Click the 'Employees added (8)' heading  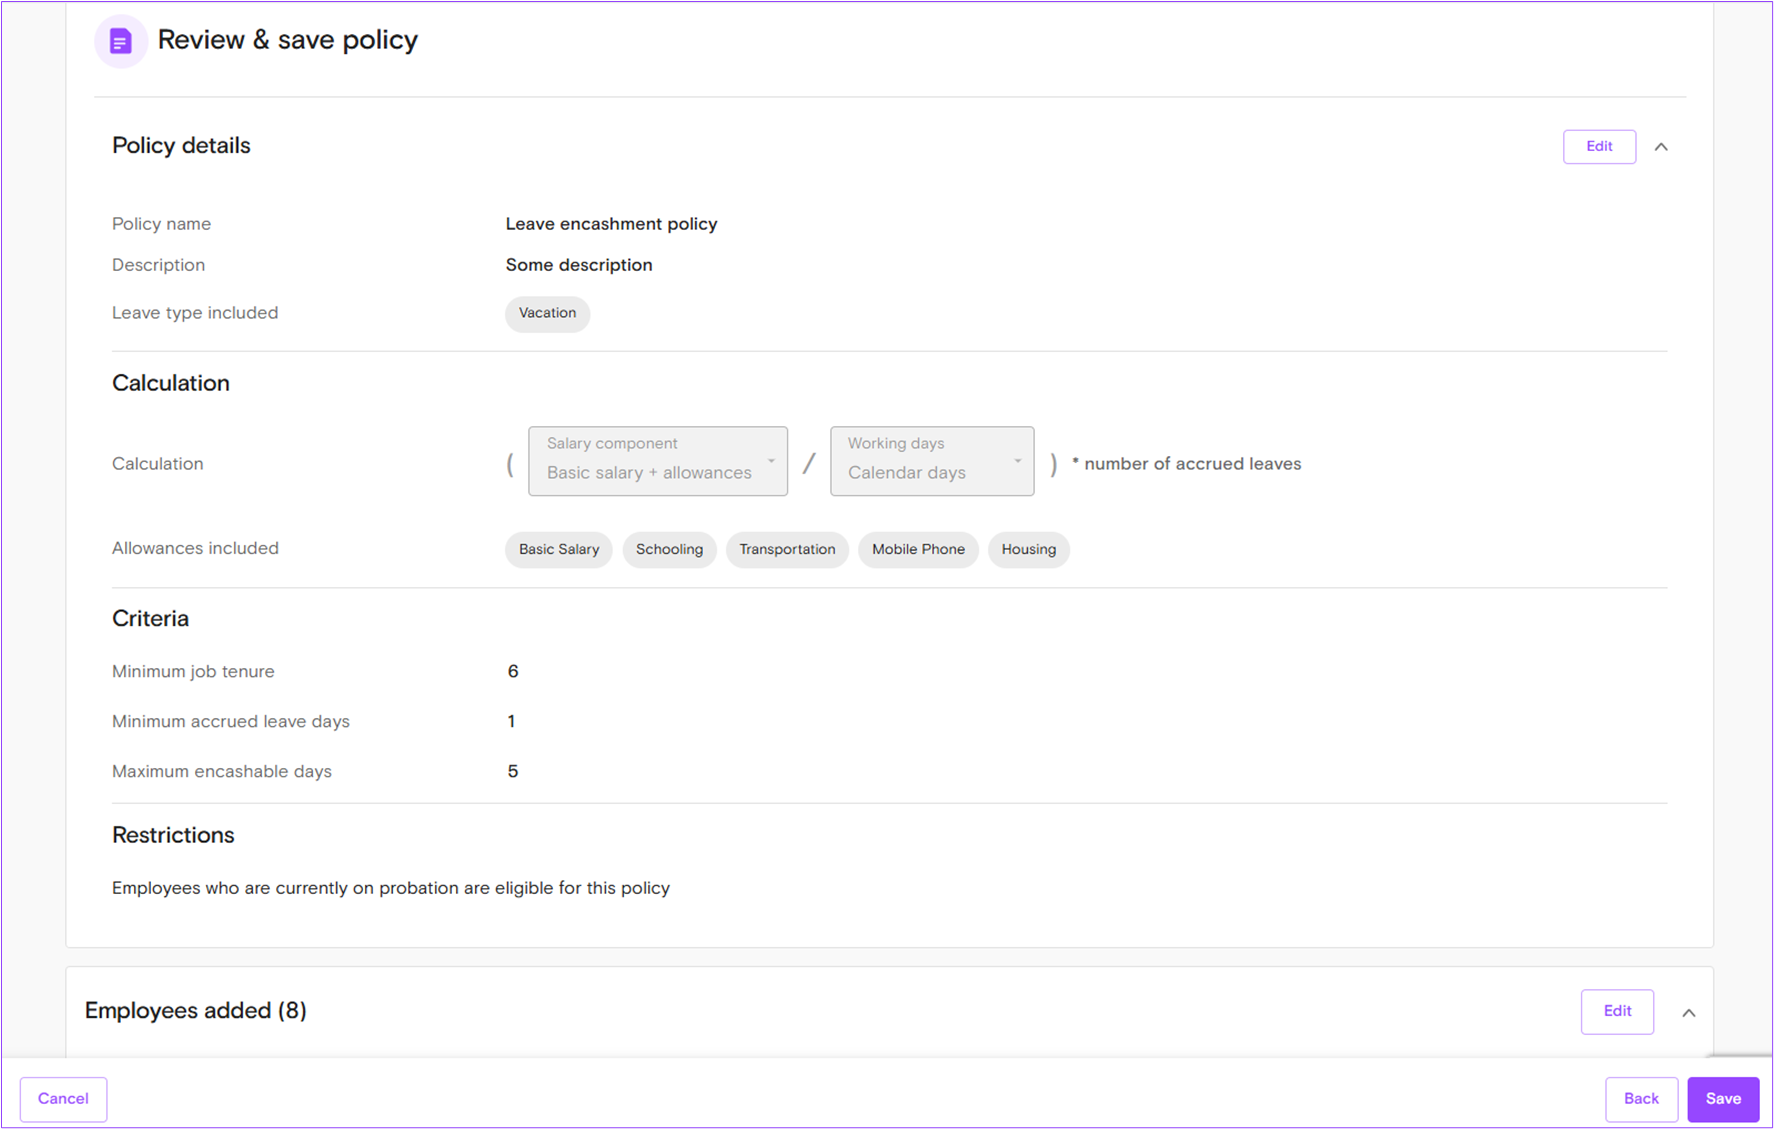pyautogui.click(x=195, y=1011)
